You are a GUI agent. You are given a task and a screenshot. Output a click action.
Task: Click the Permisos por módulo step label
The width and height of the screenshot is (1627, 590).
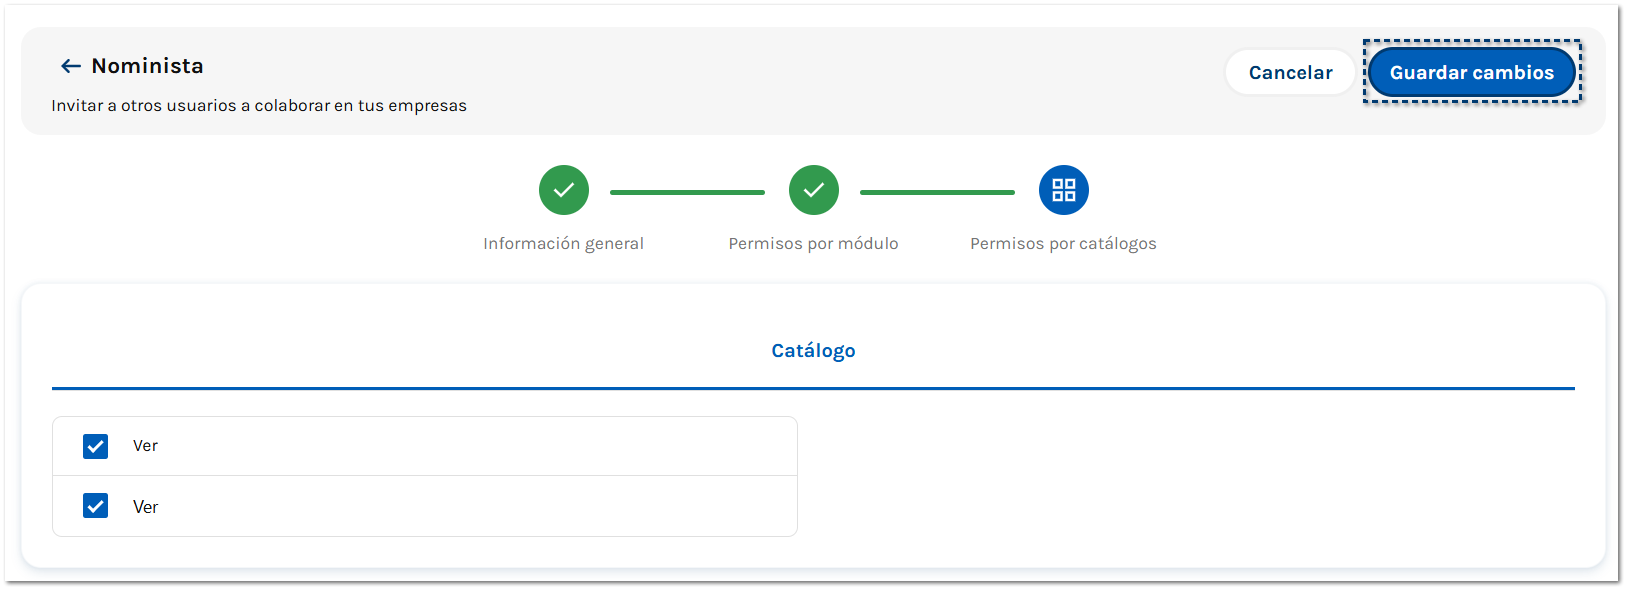coord(813,244)
